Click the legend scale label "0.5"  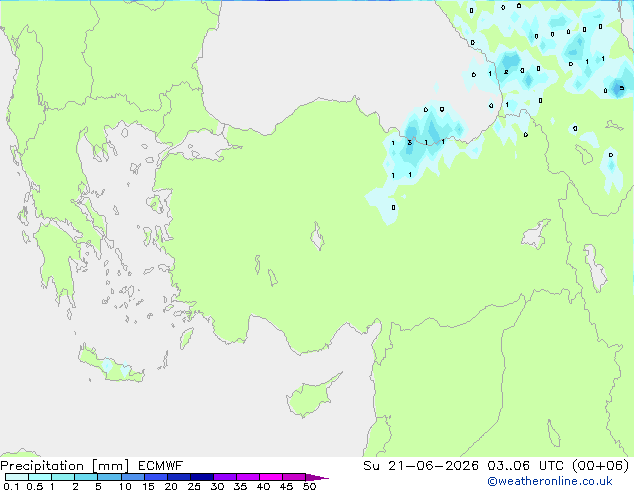click(35, 486)
